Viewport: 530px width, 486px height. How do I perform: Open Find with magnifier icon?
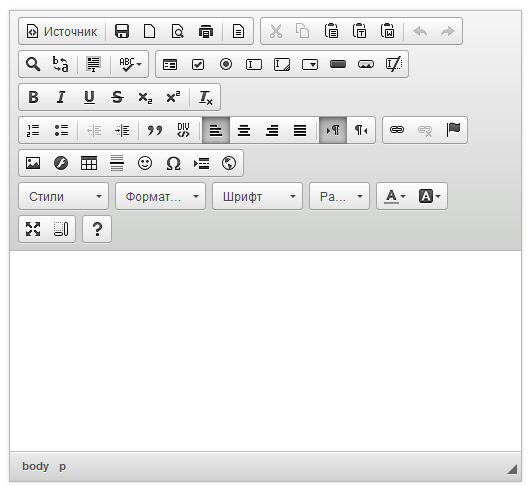[x=33, y=64]
